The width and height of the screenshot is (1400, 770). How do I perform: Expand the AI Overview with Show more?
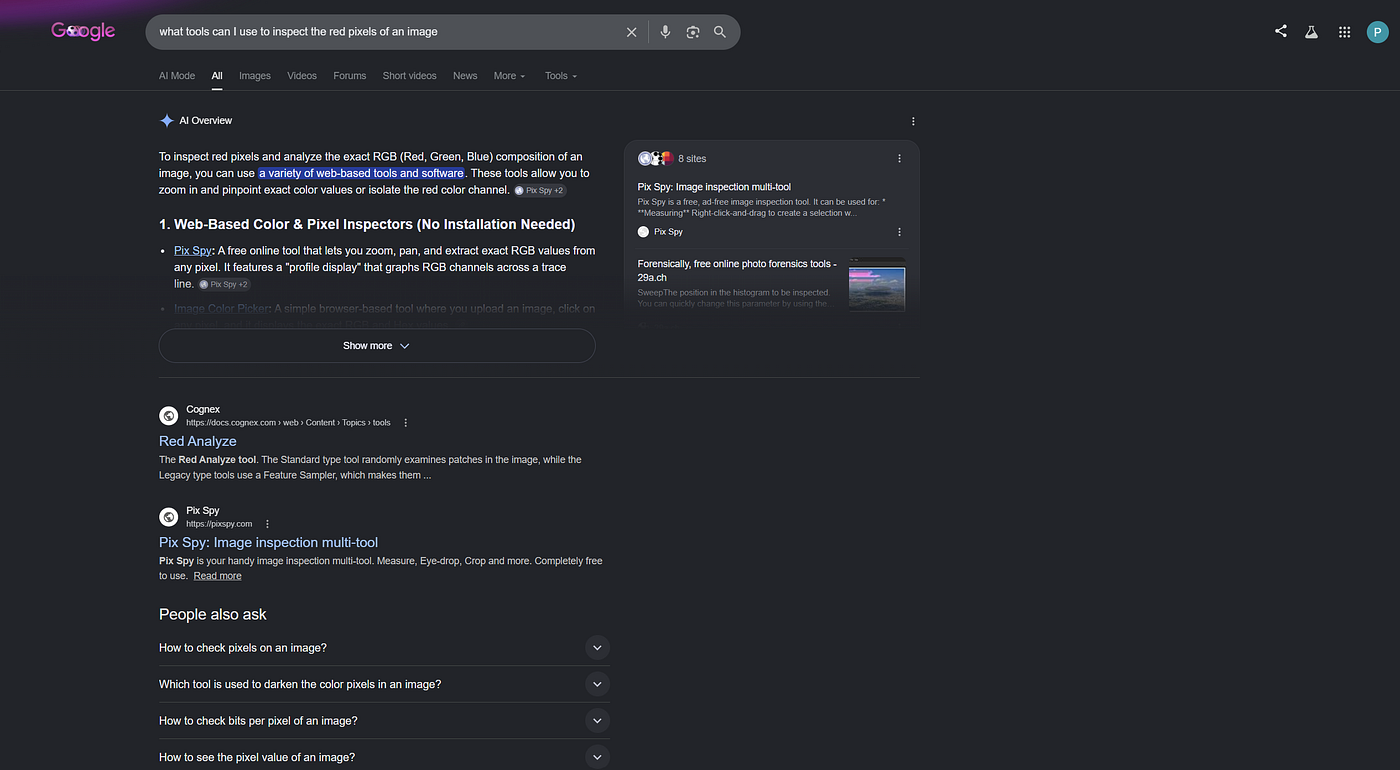[377, 346]
